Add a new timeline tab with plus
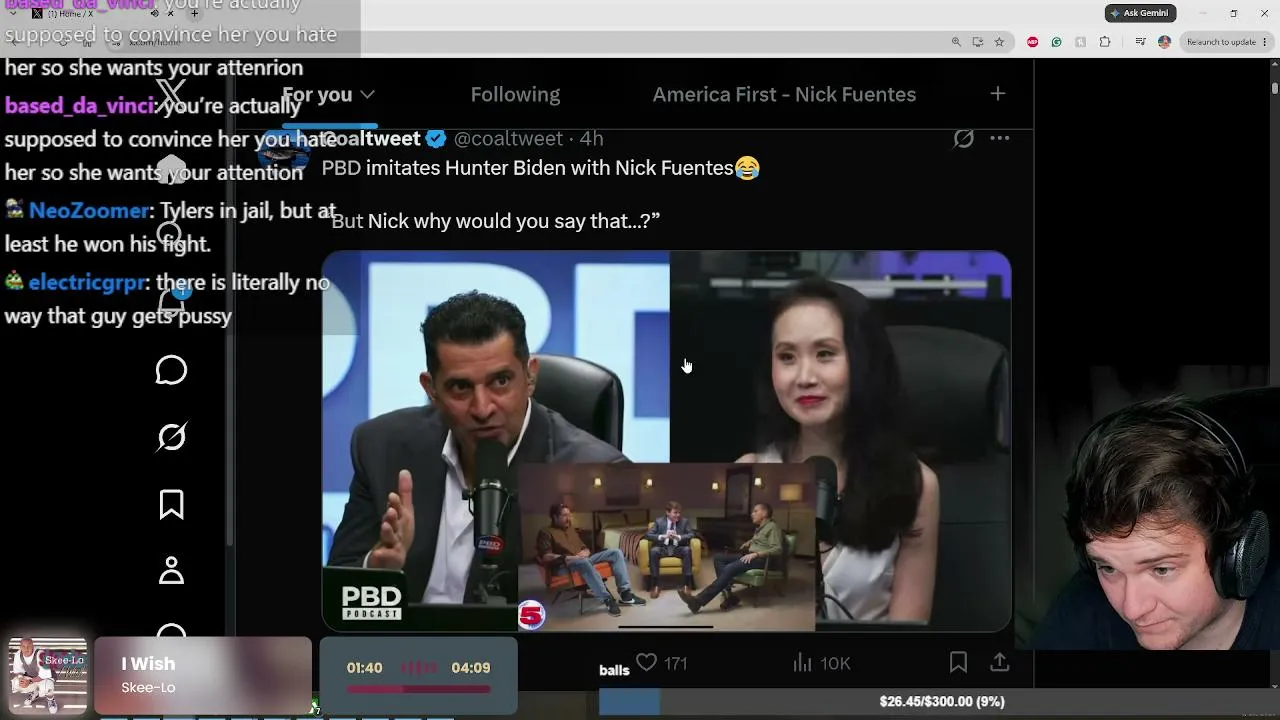Viewport: 1280px width, 720px height. [997, 94]
